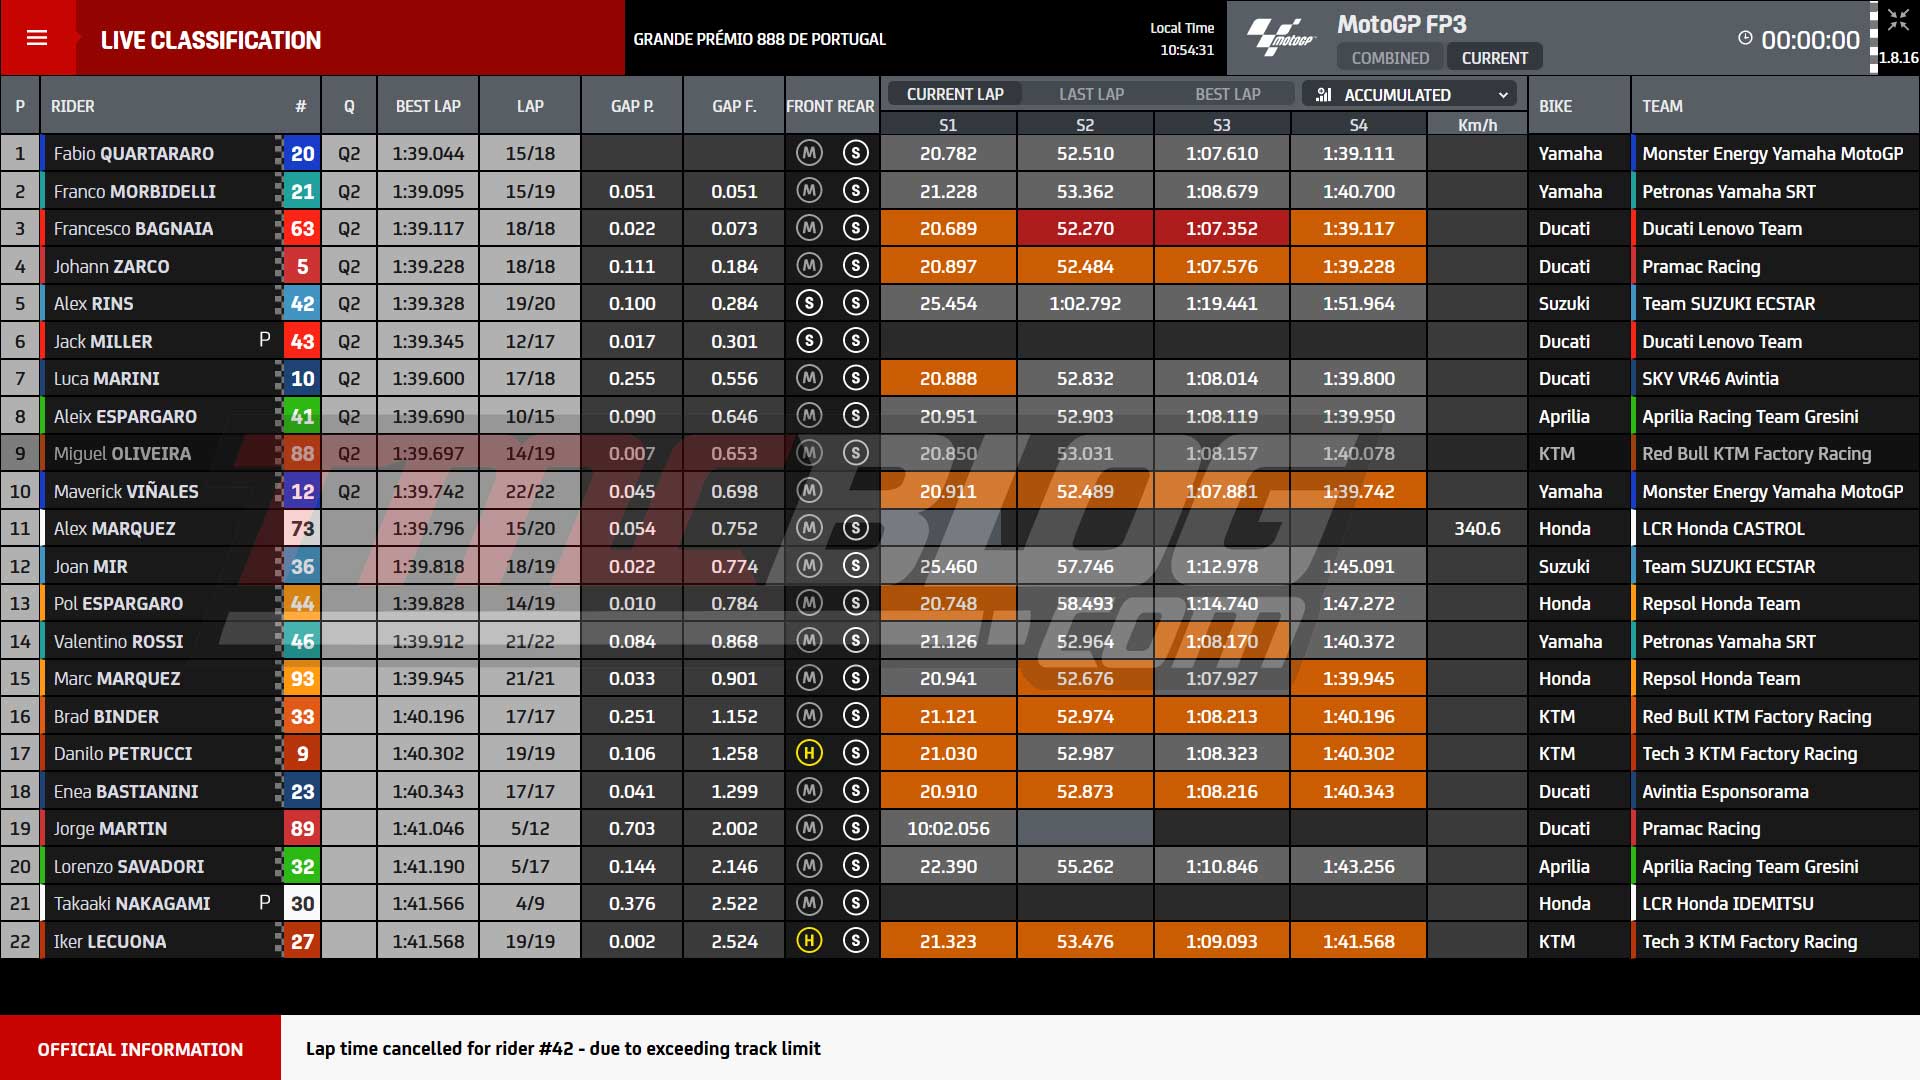Click the BEST LAP column header

[x=428, y=106]
